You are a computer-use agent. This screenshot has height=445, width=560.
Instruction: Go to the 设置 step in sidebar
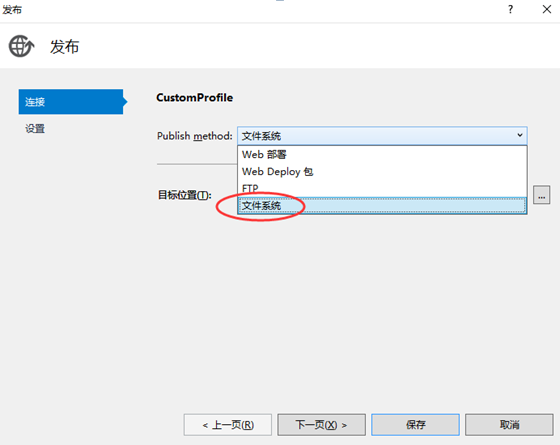point(35,129)
